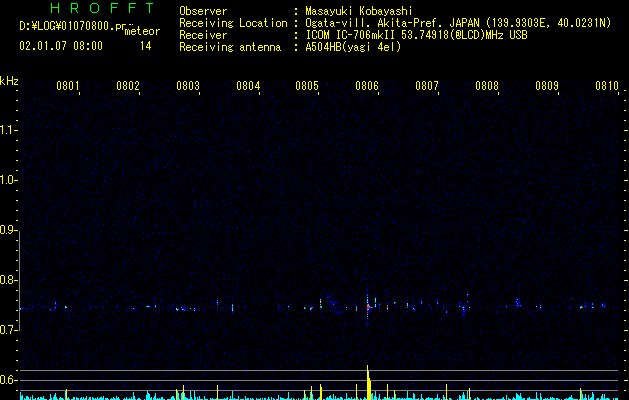Click observer name Masayuki Kobayashi

[x=359, y=11]
